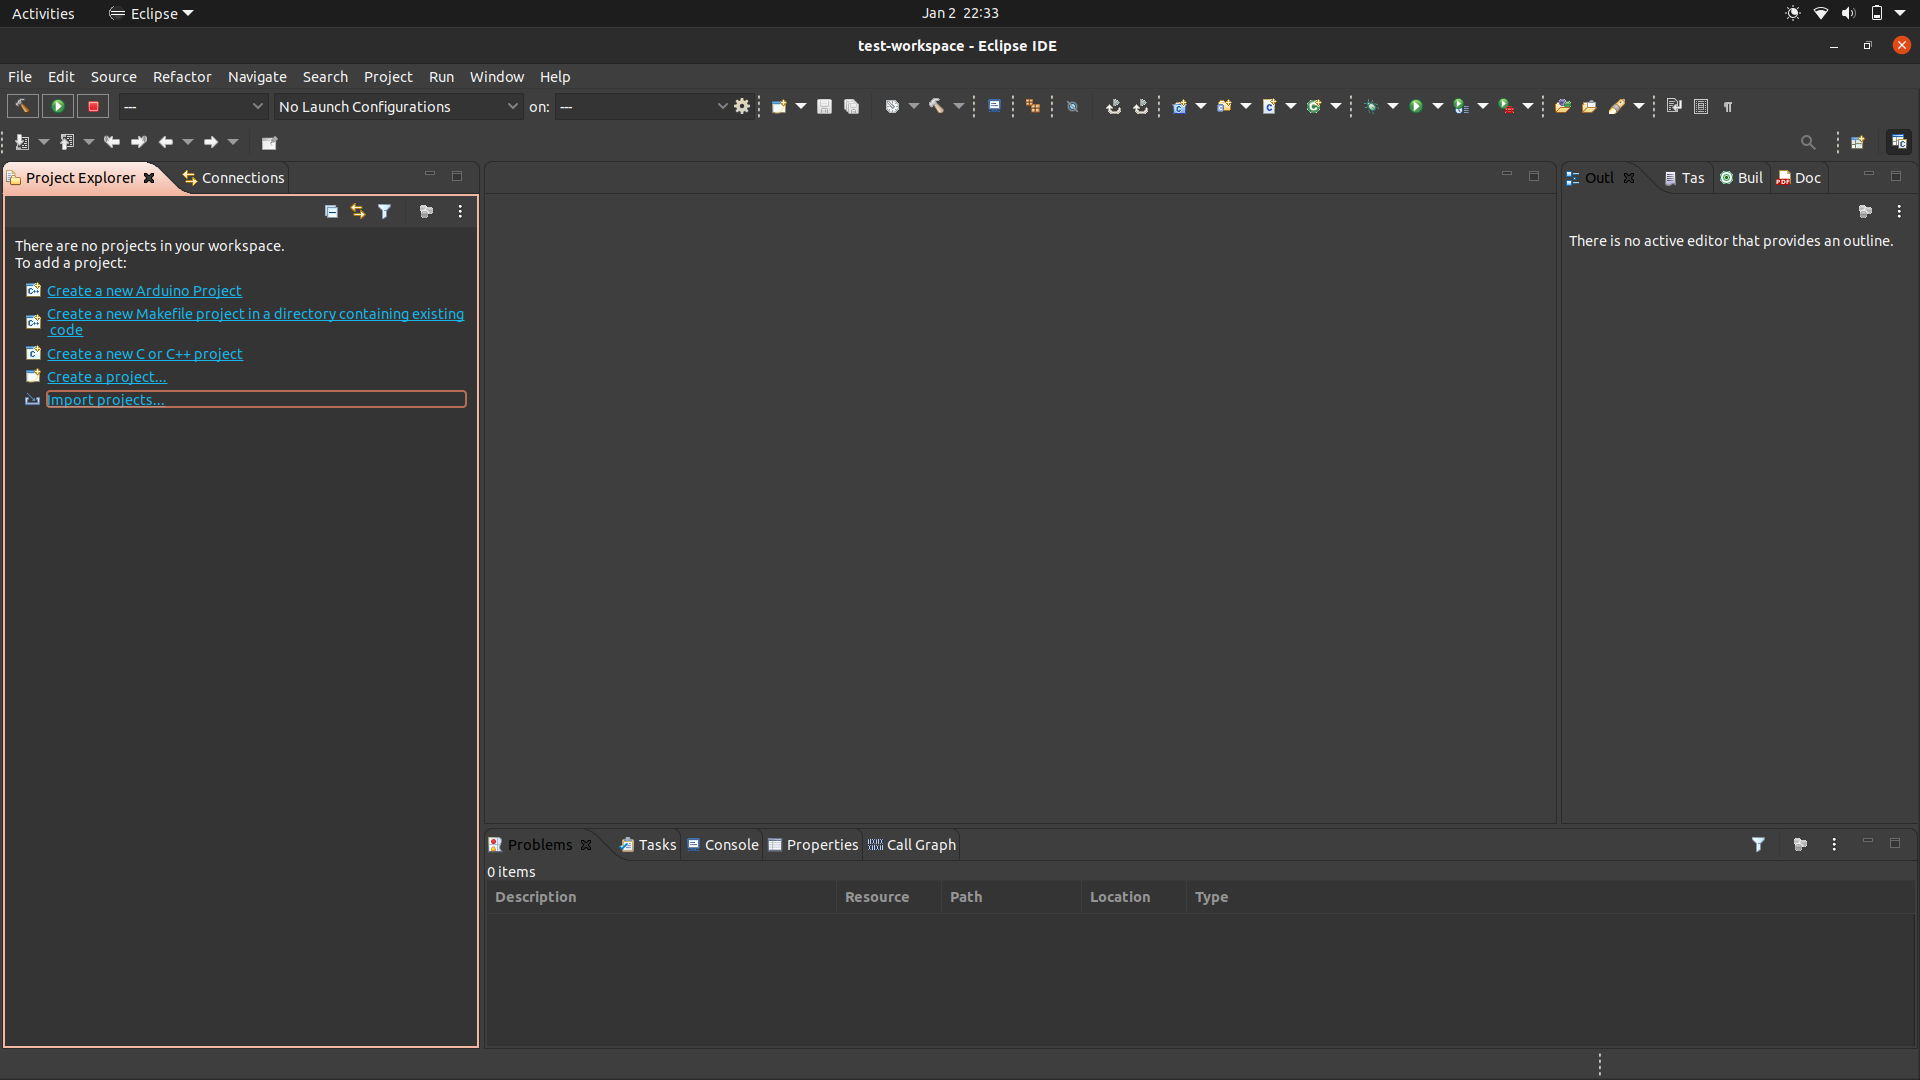Click the launch target settings gear icon
Image resolution: width=1920 pixels, height=1080 pixels.
tap(742, 106)
